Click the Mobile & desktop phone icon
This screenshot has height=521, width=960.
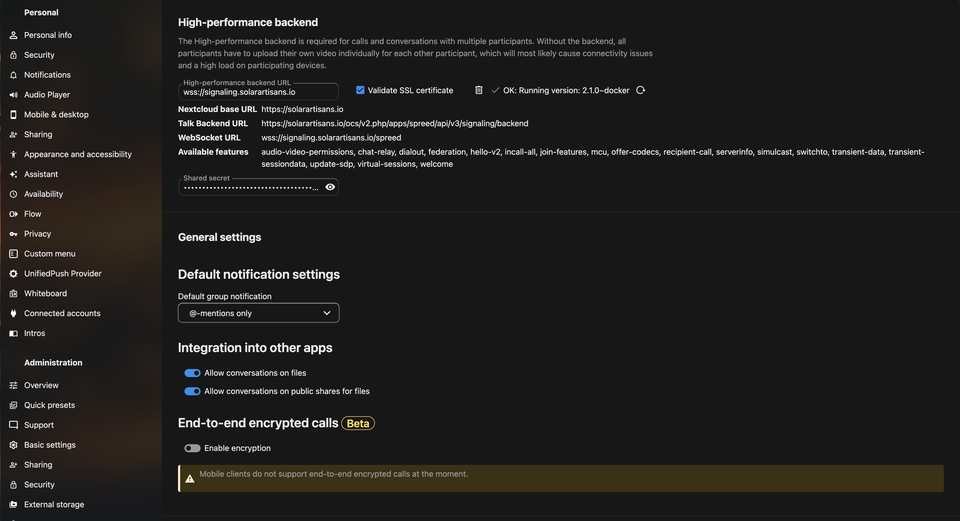click(13, 114)
